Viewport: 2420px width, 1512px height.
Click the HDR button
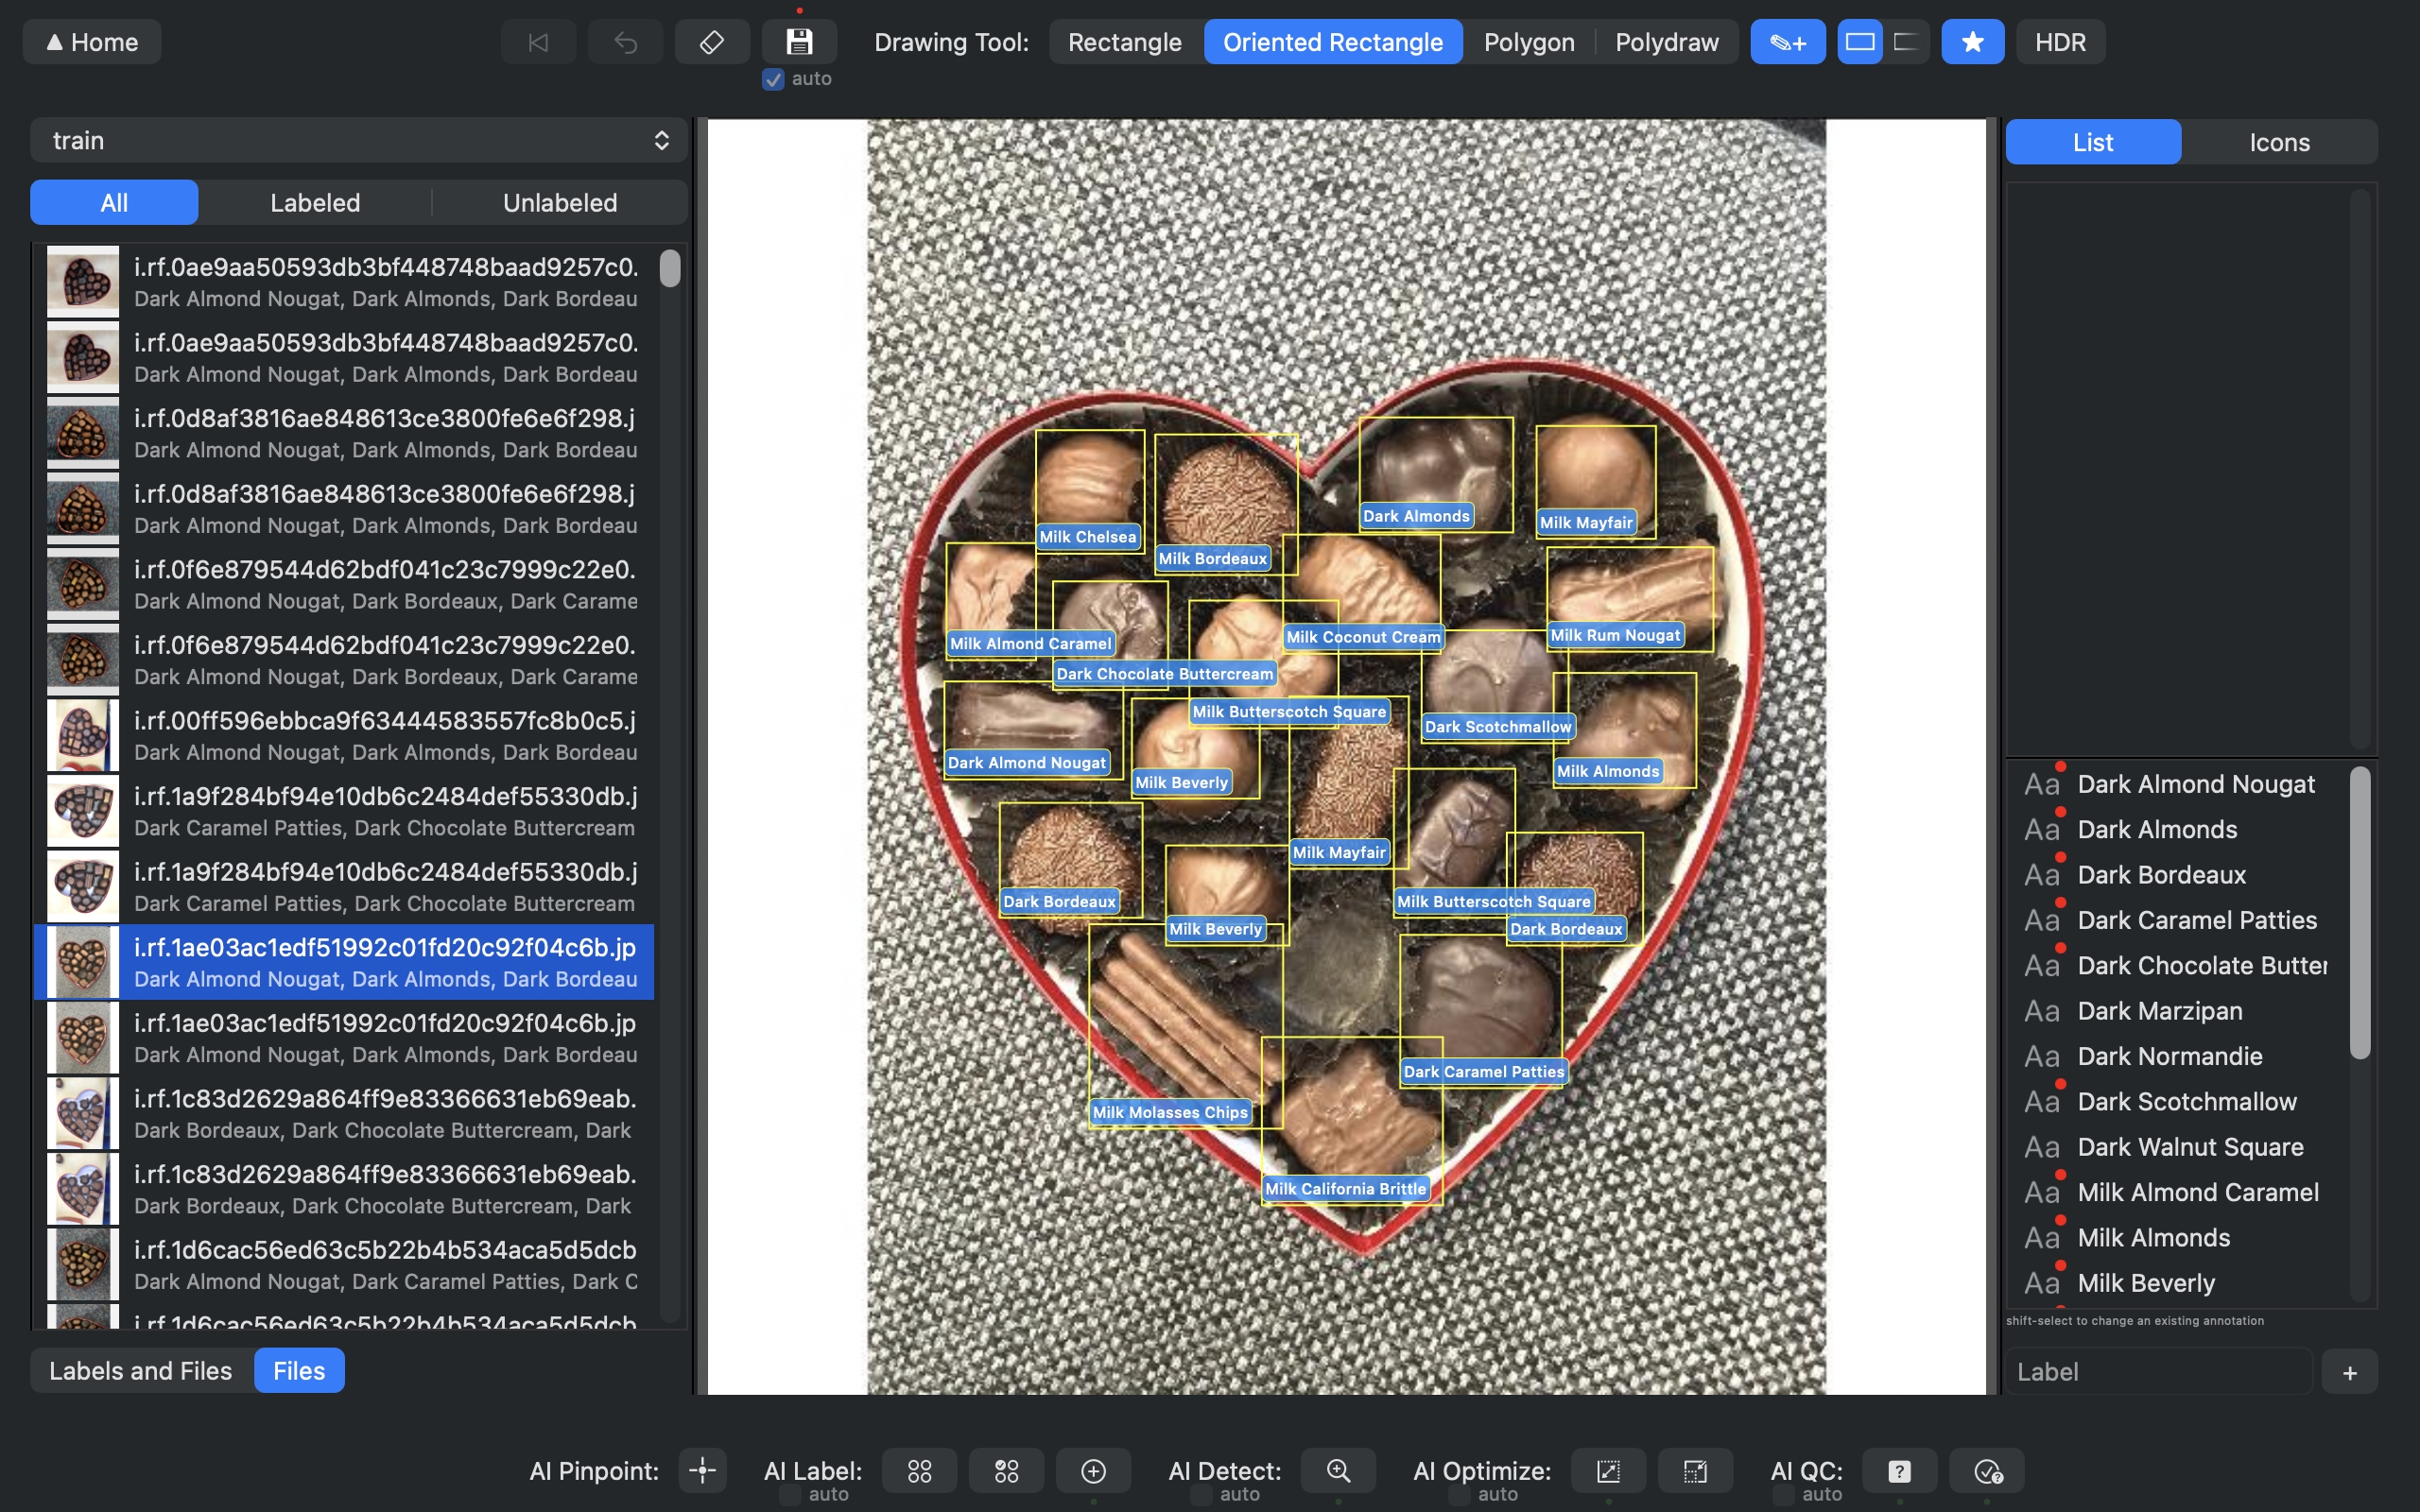point(2059,41)
